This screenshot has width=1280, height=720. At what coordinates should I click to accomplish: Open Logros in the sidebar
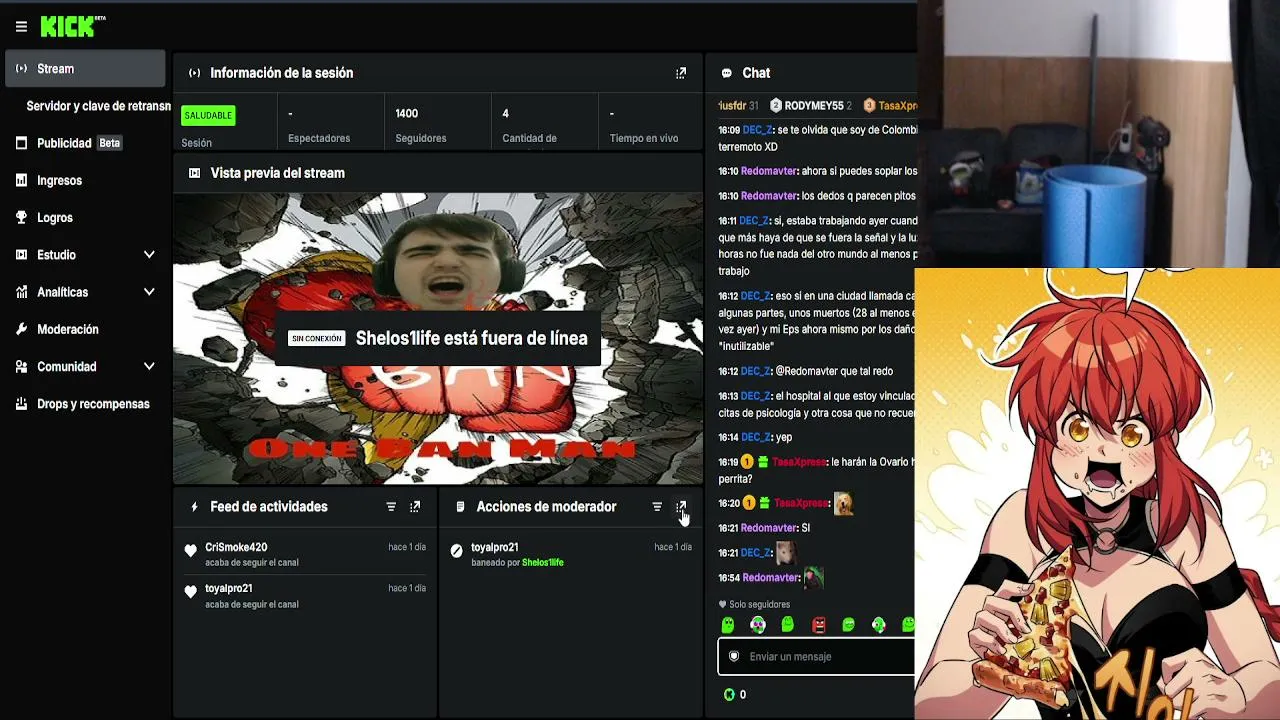coord(55,218)
